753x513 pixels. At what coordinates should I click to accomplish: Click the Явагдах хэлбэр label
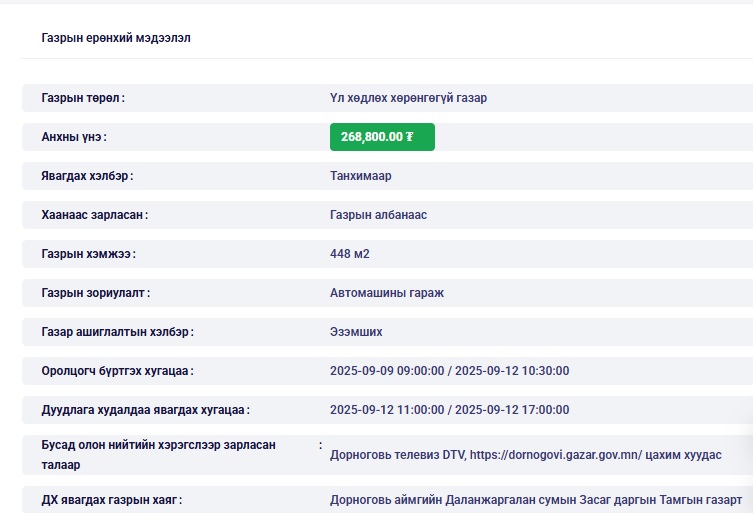pyautogui.click(x=87, y=176)
